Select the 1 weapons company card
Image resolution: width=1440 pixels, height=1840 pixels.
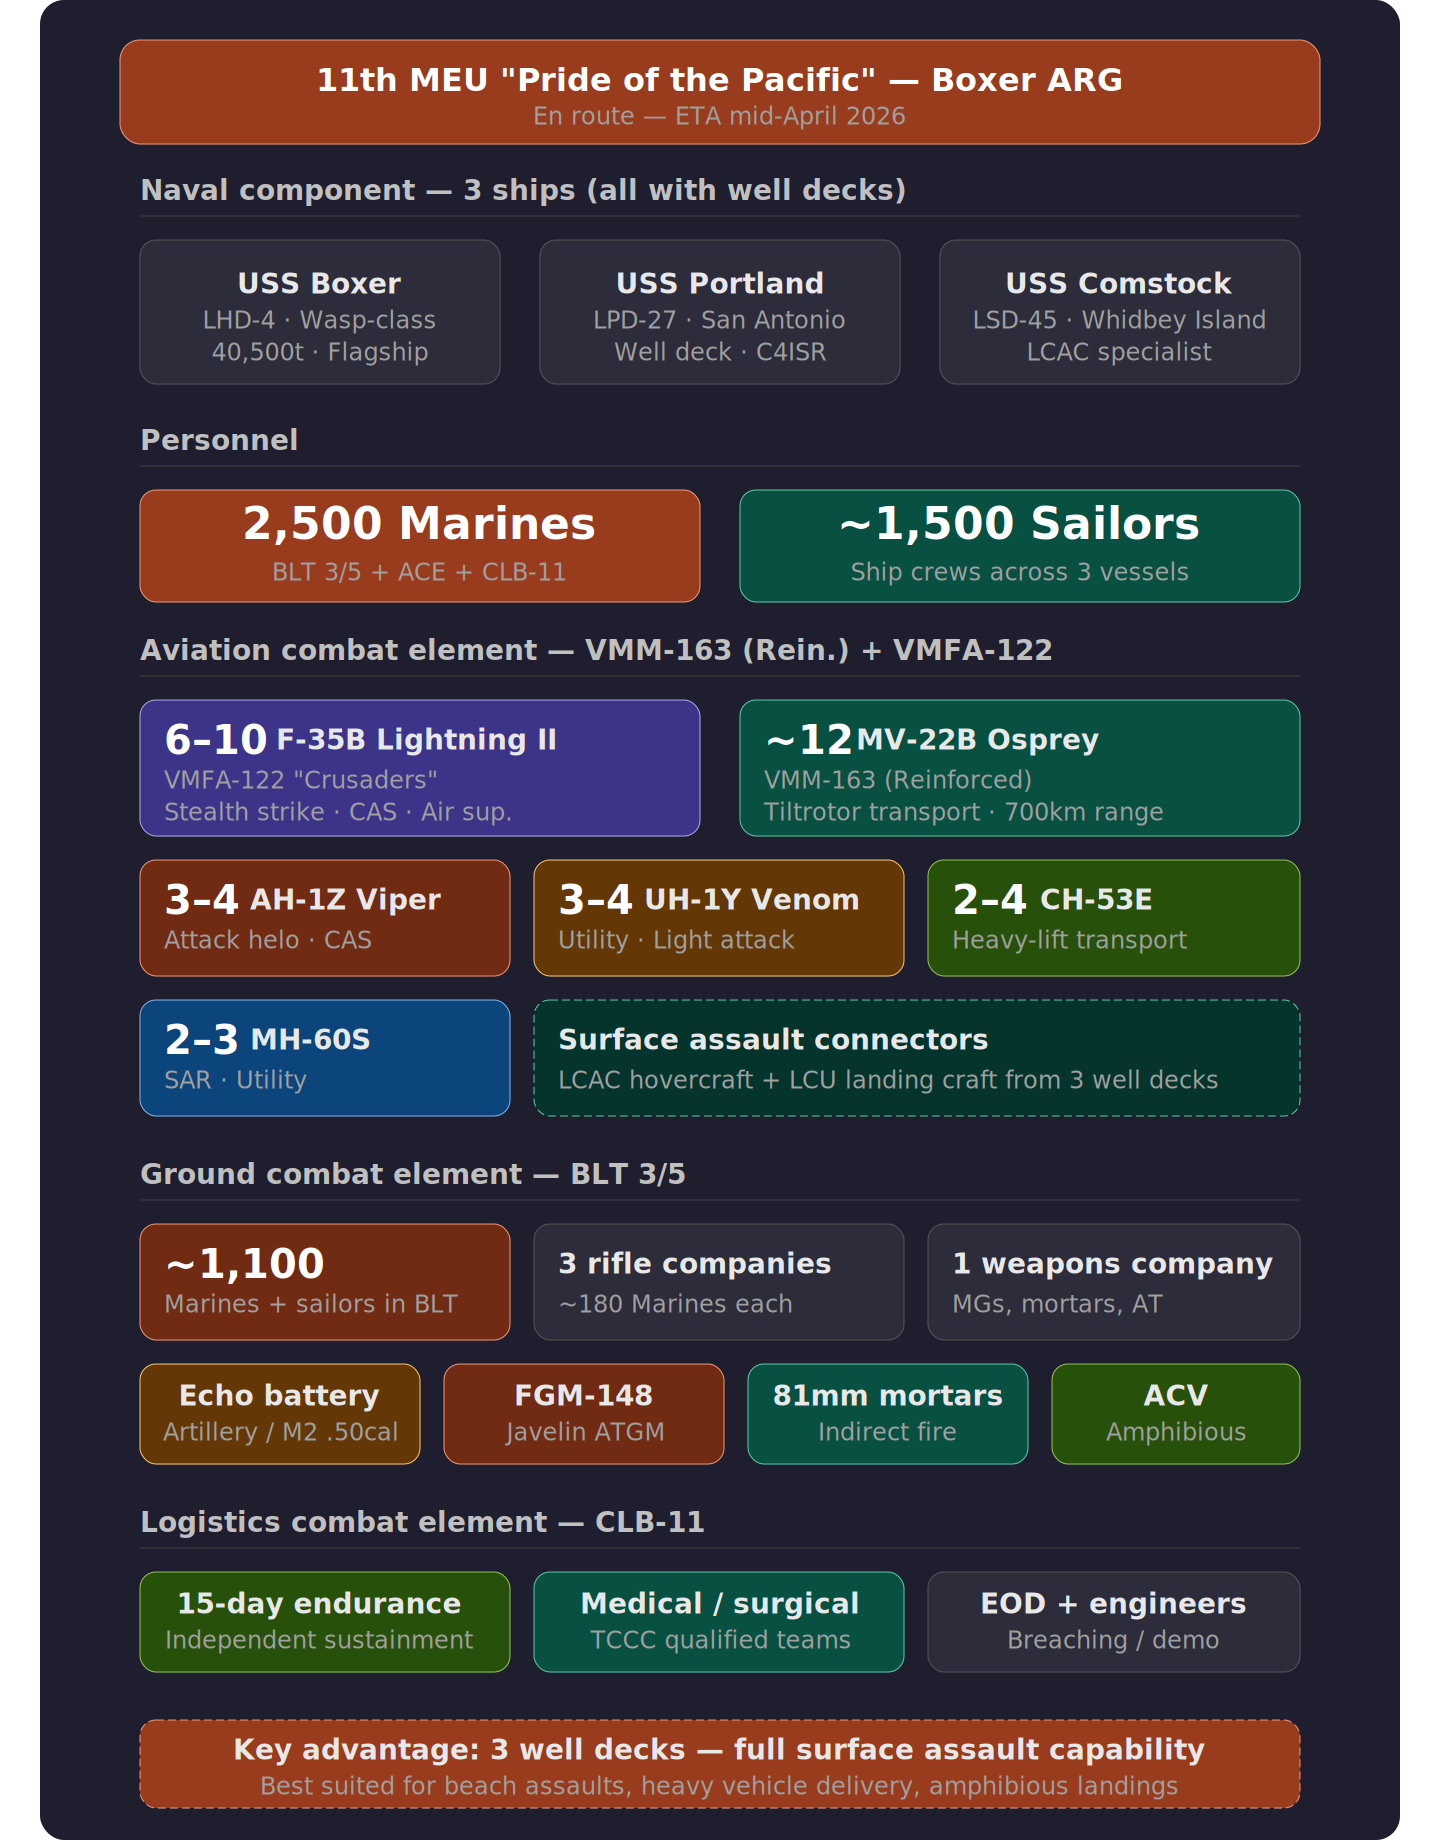pyautogui.click(x=1113, y=1282)
